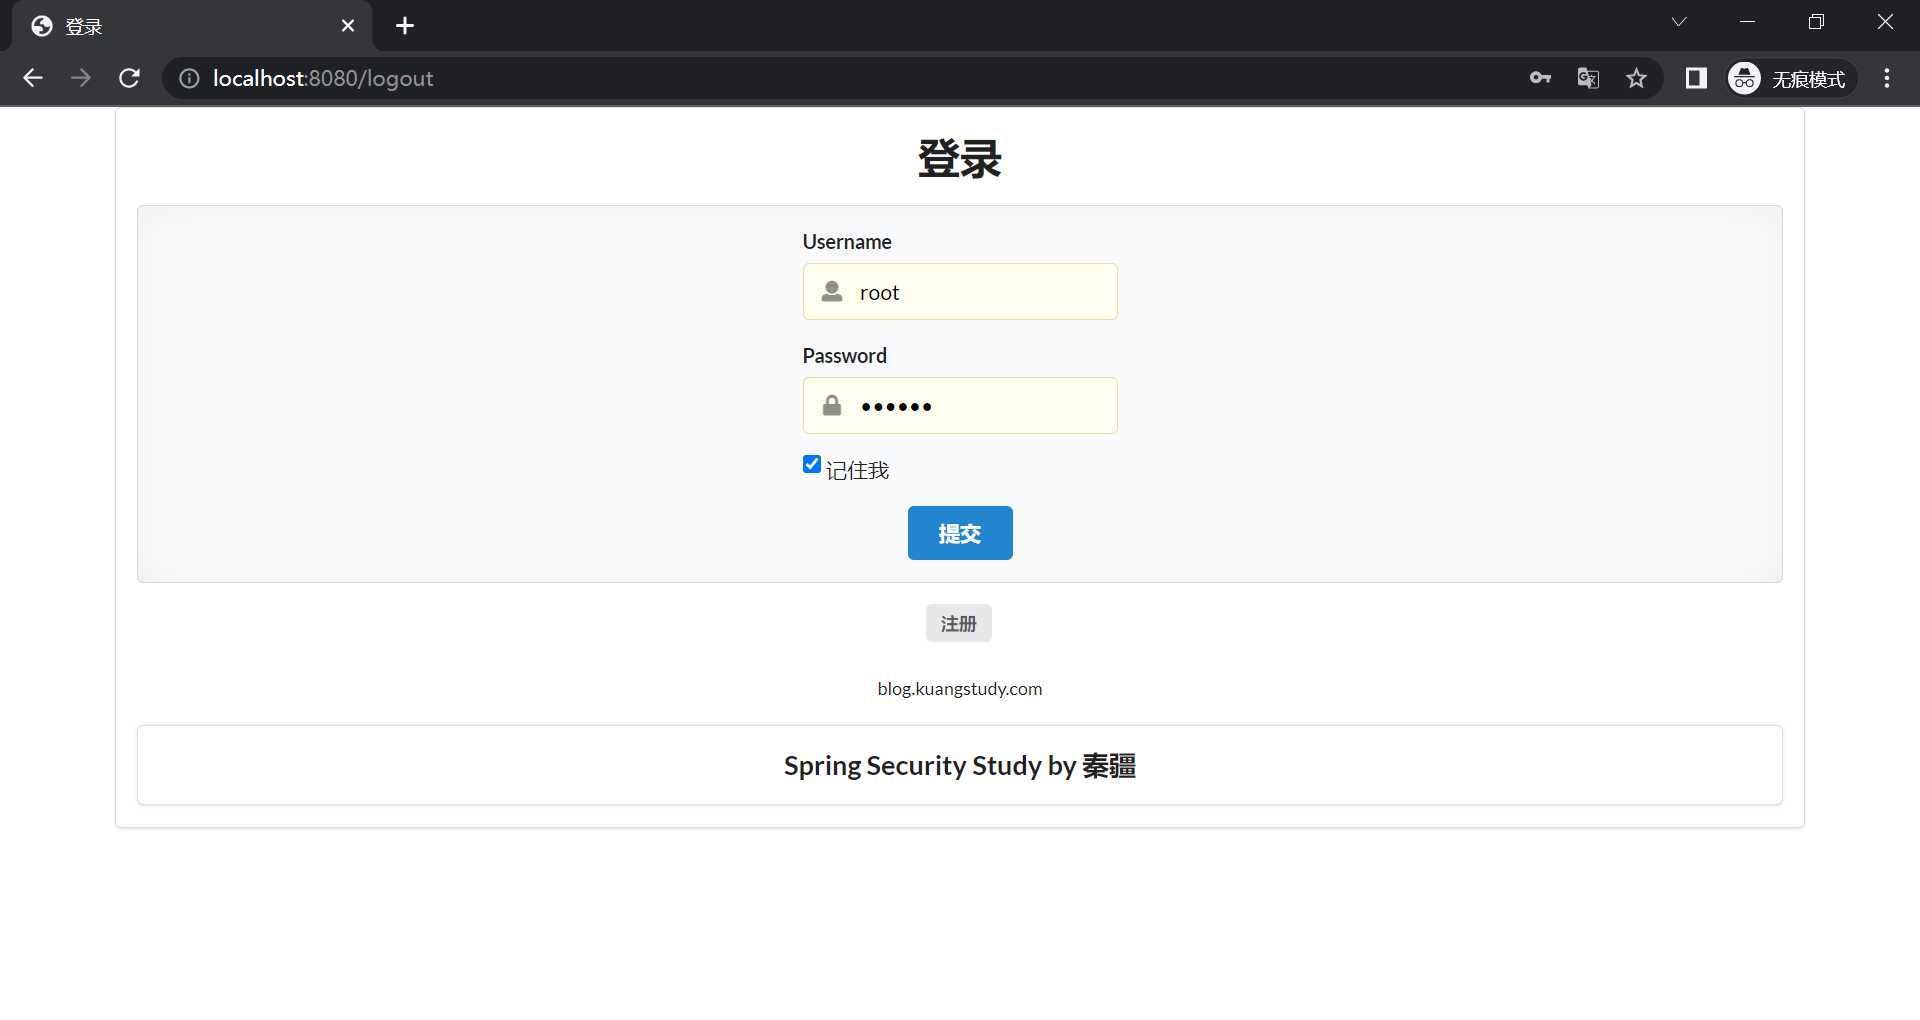1920x1020 pixels.
Task: View site information icon in address bar
Action: coord(189,78)
